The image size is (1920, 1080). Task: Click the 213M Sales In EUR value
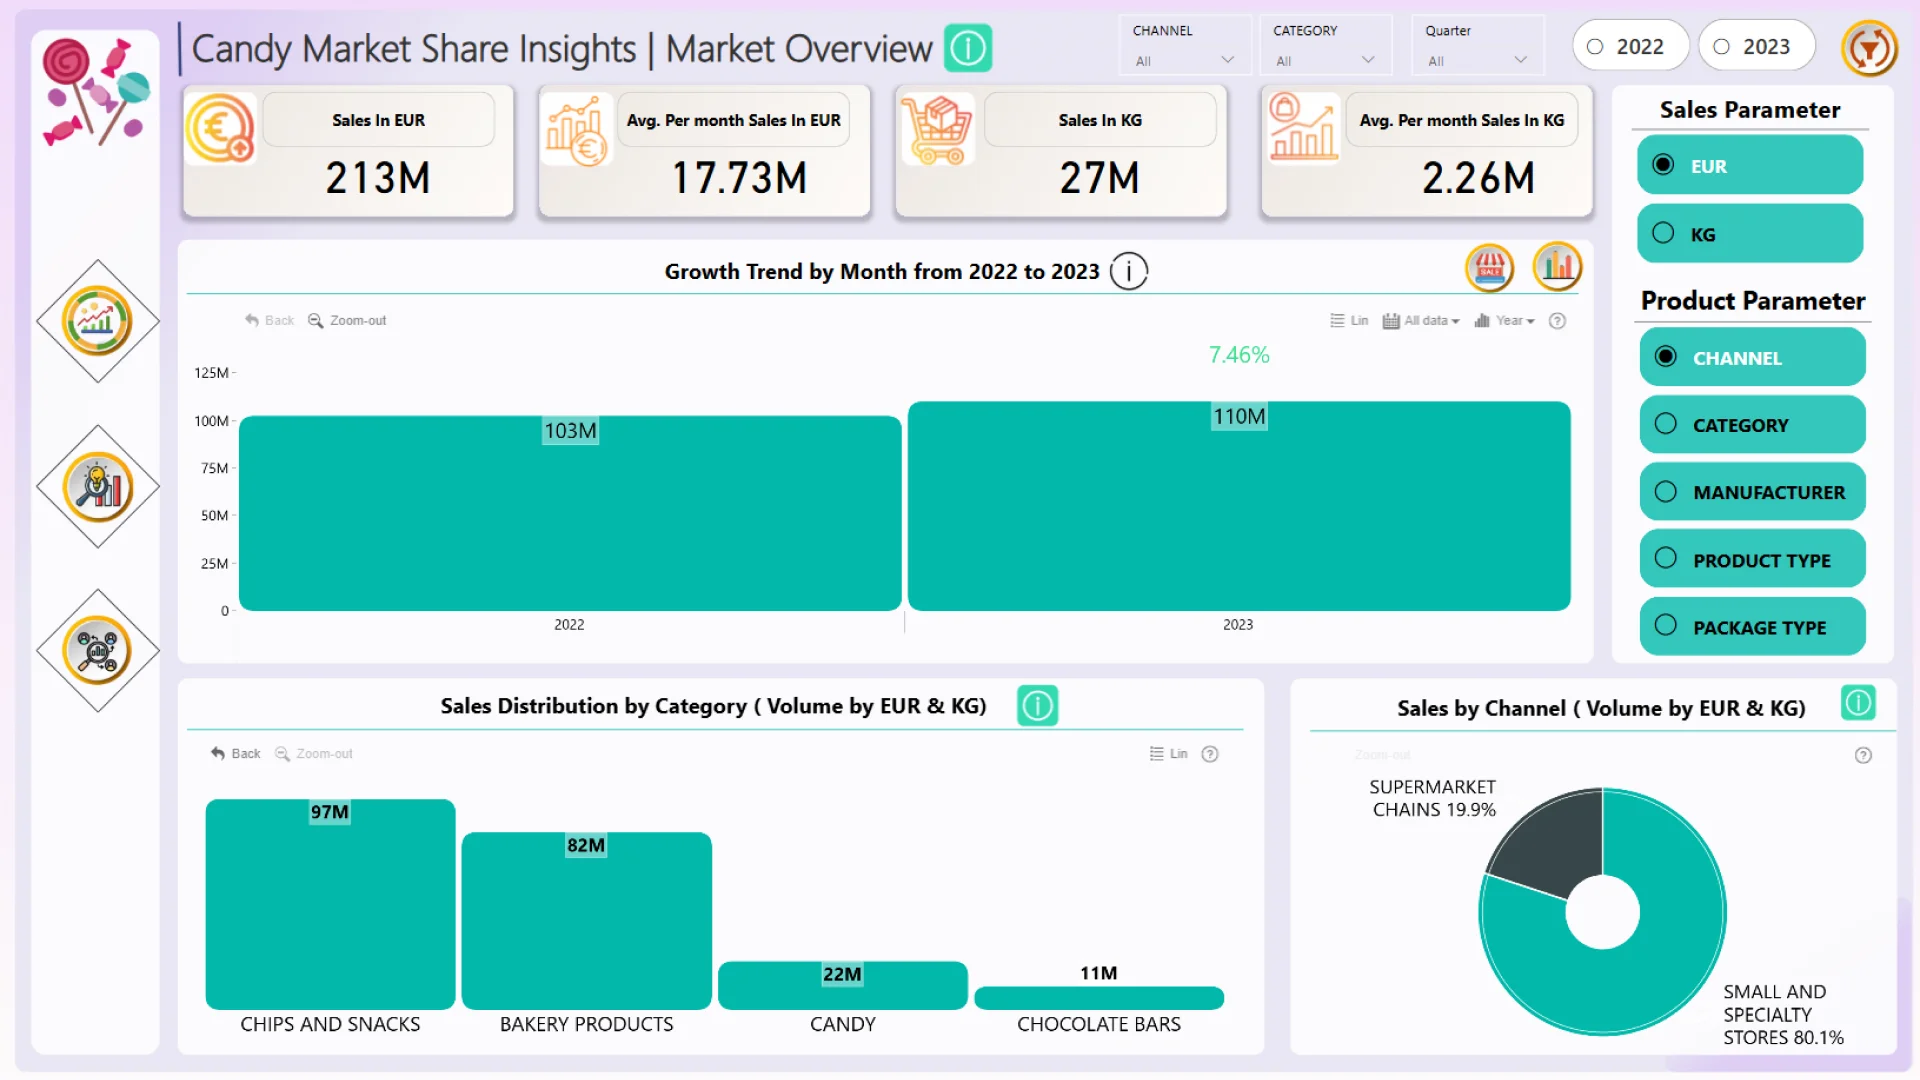[x=378, y=178]
